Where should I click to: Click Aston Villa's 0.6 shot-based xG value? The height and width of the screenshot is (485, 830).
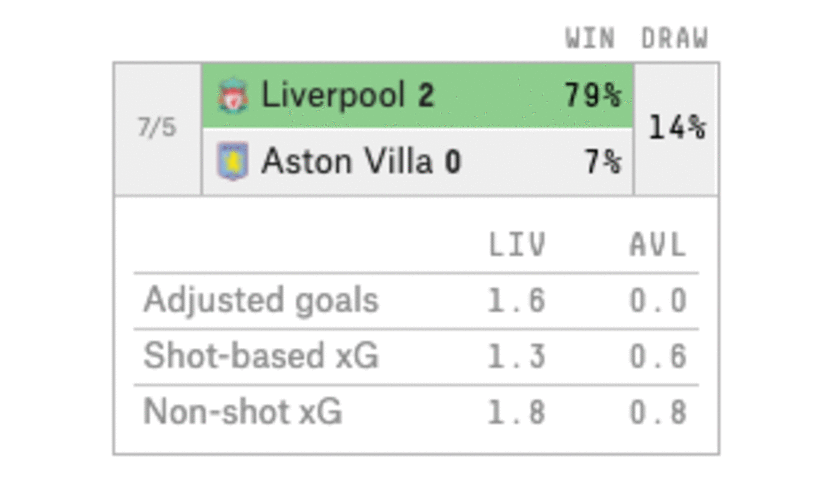point(658,356)
